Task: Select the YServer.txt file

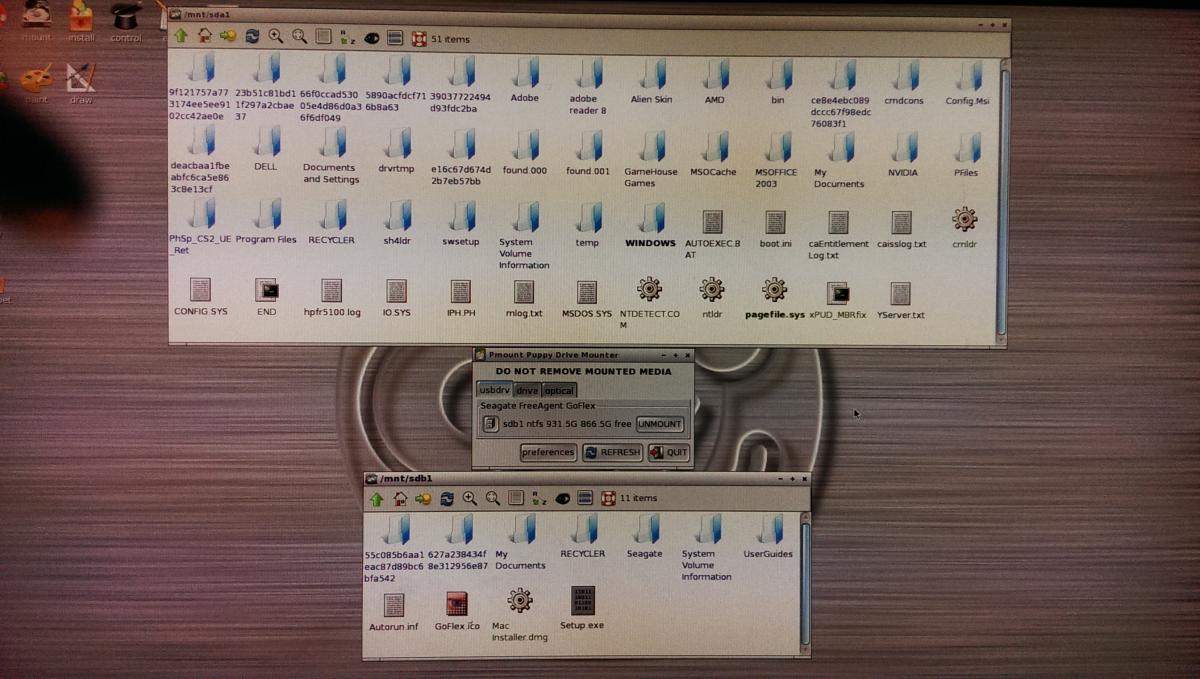Action: pos(901,300)
